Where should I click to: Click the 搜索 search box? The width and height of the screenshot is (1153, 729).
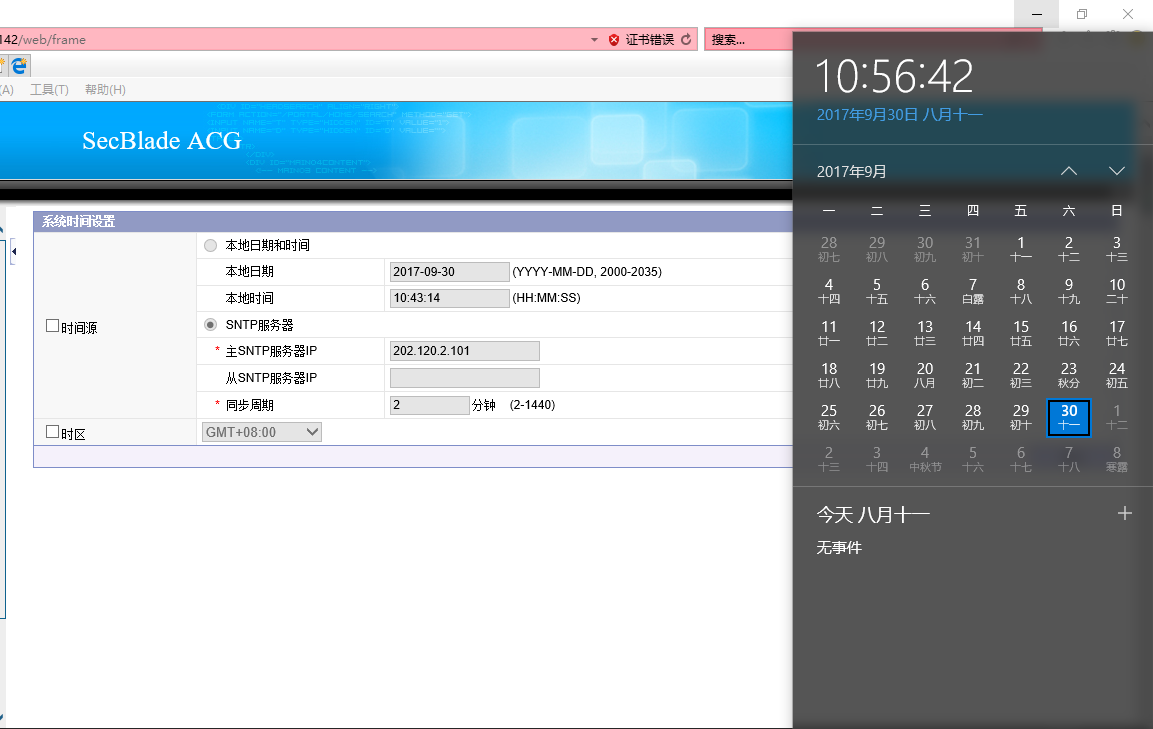coord(749,40)
